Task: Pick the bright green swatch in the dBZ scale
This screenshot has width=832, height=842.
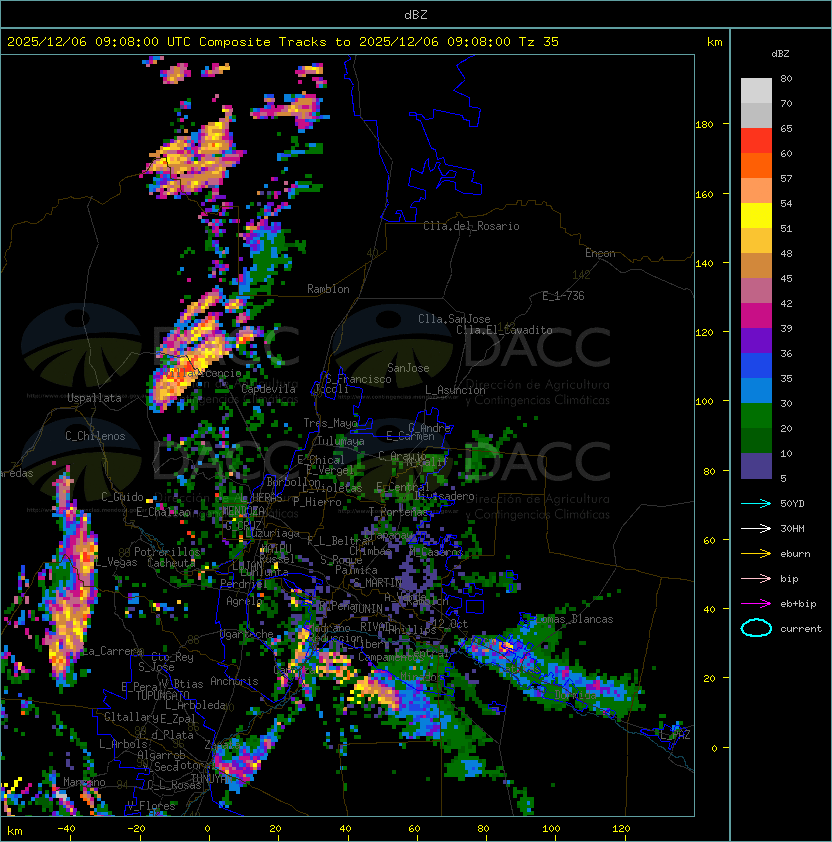Action: tap(756, 415)
